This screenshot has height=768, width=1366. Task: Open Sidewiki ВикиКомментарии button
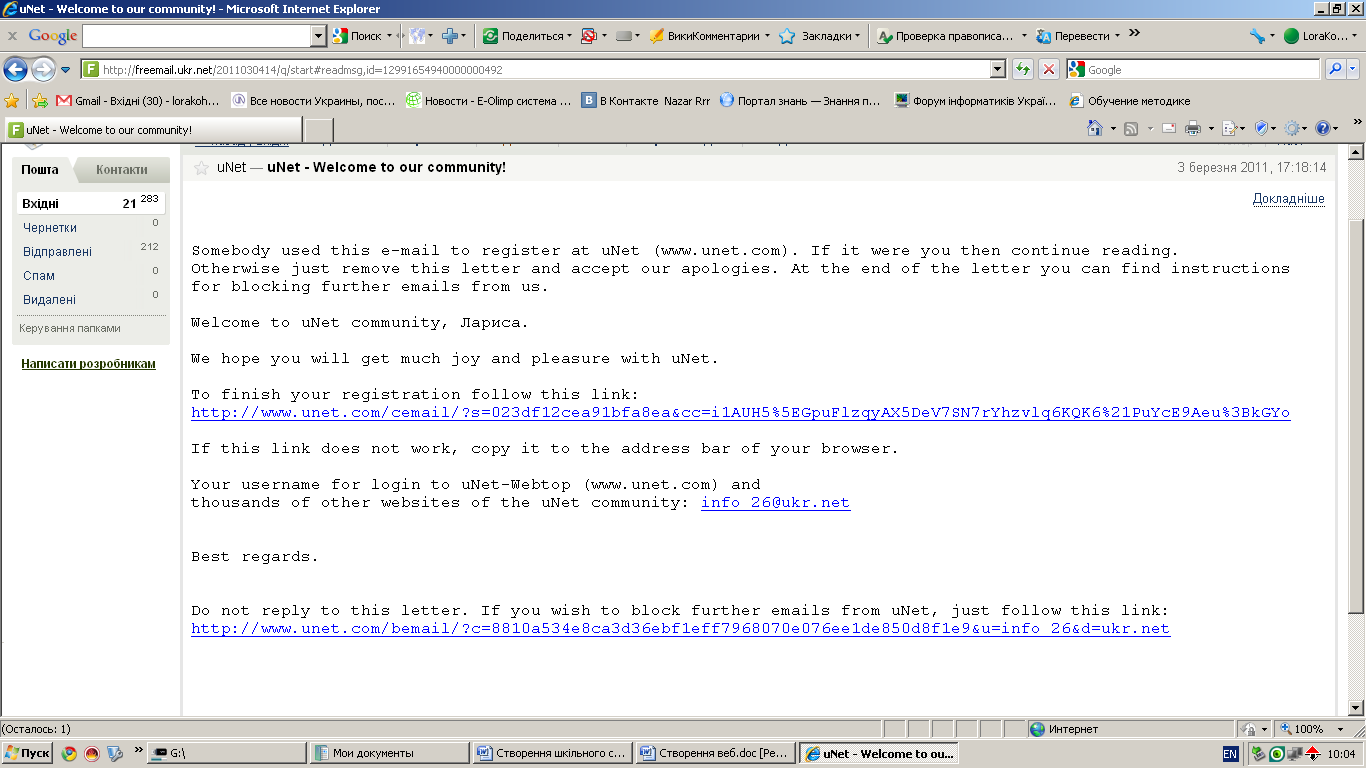pos(709,36)
